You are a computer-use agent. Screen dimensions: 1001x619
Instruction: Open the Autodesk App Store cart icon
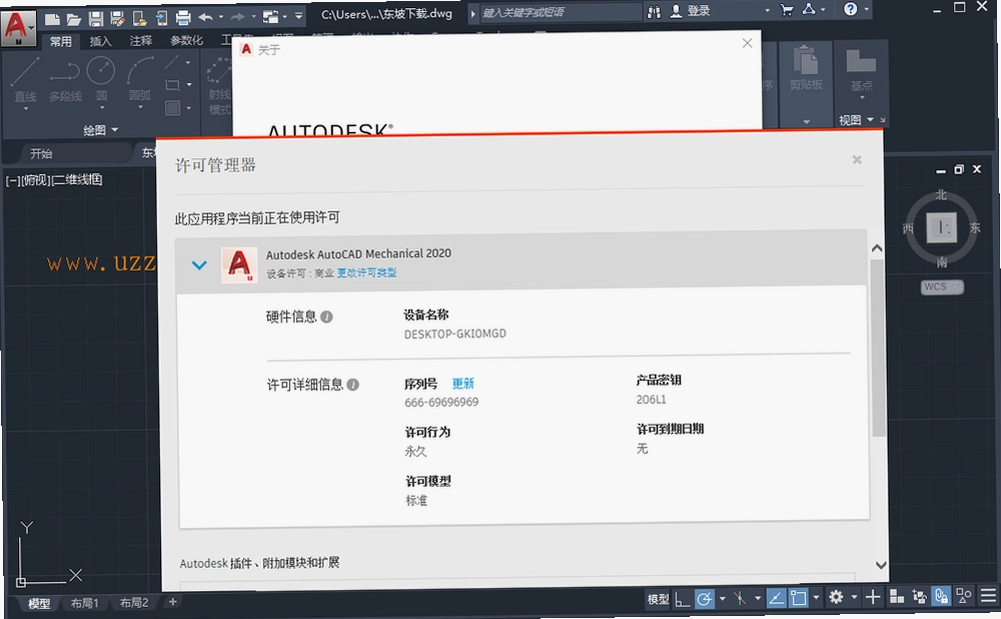coord(786,10)
